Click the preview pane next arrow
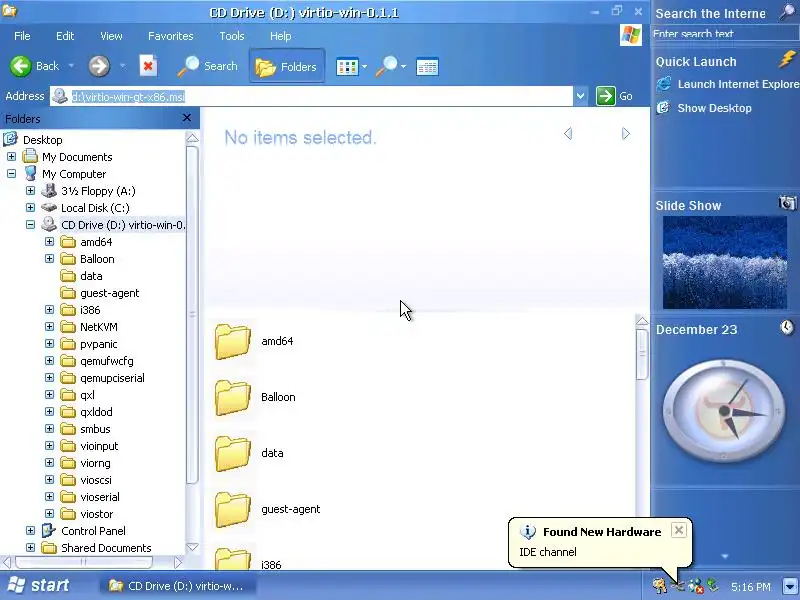Viewport: 800px width, 600px height. coord(626,134)
